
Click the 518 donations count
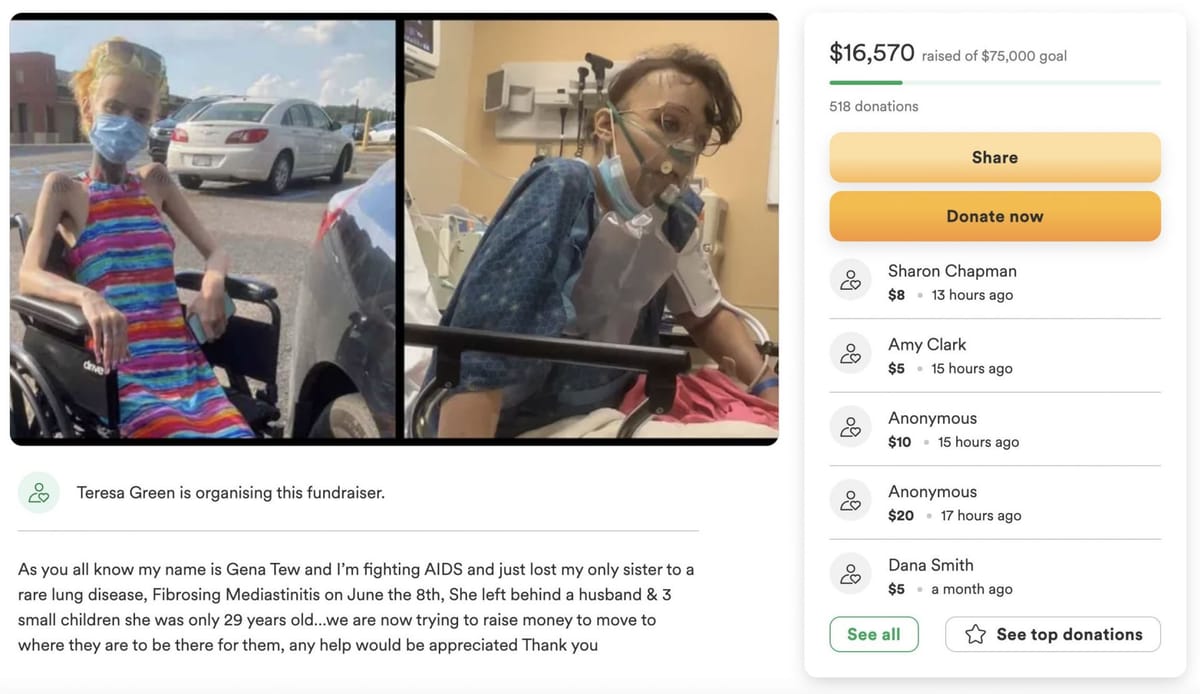coord(873,105)
